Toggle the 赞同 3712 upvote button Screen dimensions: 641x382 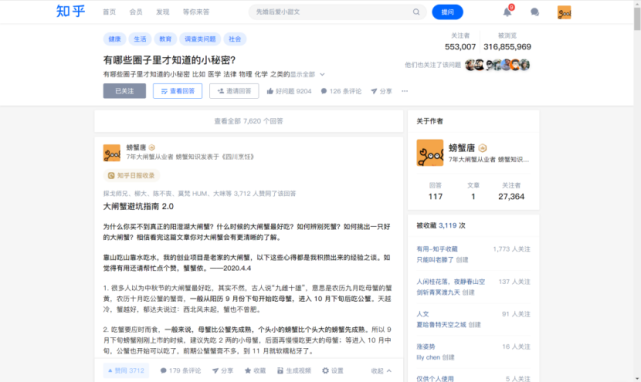coord(126,371)
